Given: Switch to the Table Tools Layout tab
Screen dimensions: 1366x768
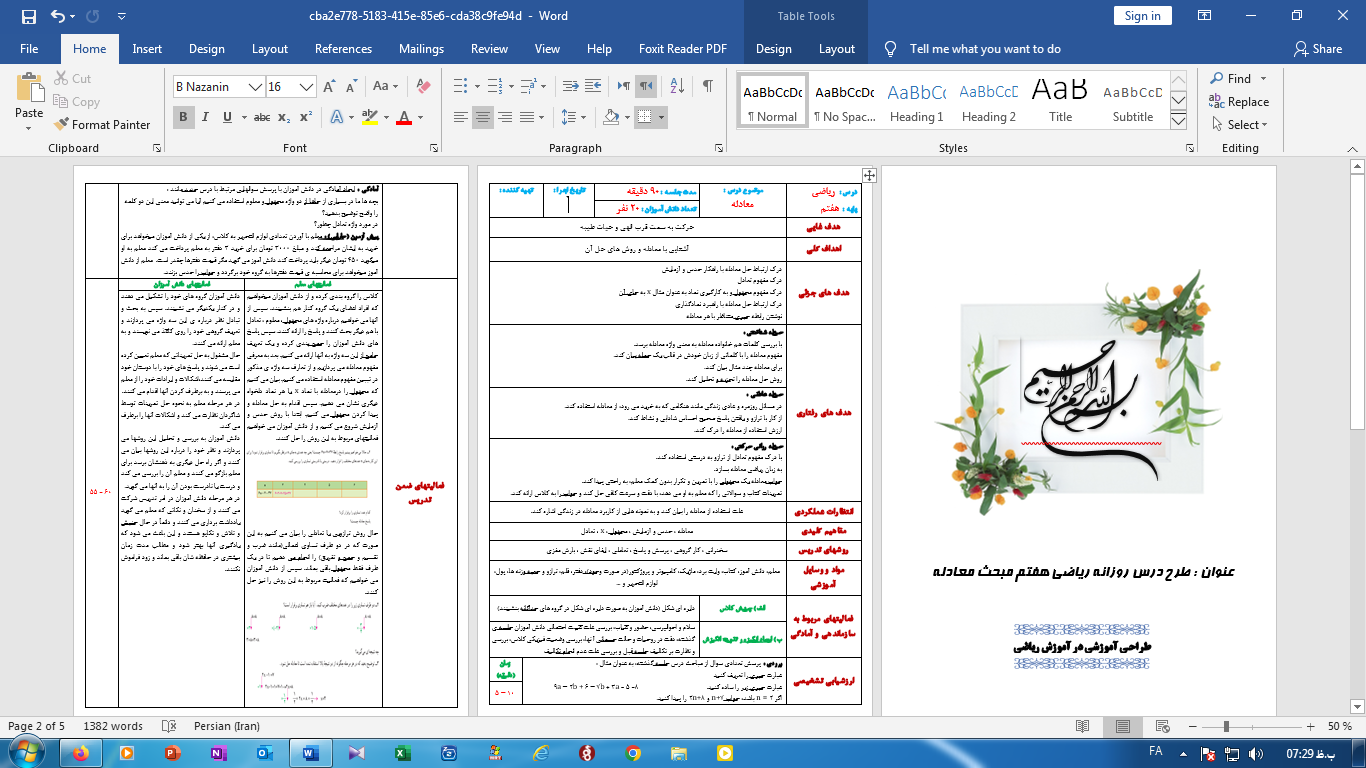Looking at the screenshot, I should coord(836,49).
